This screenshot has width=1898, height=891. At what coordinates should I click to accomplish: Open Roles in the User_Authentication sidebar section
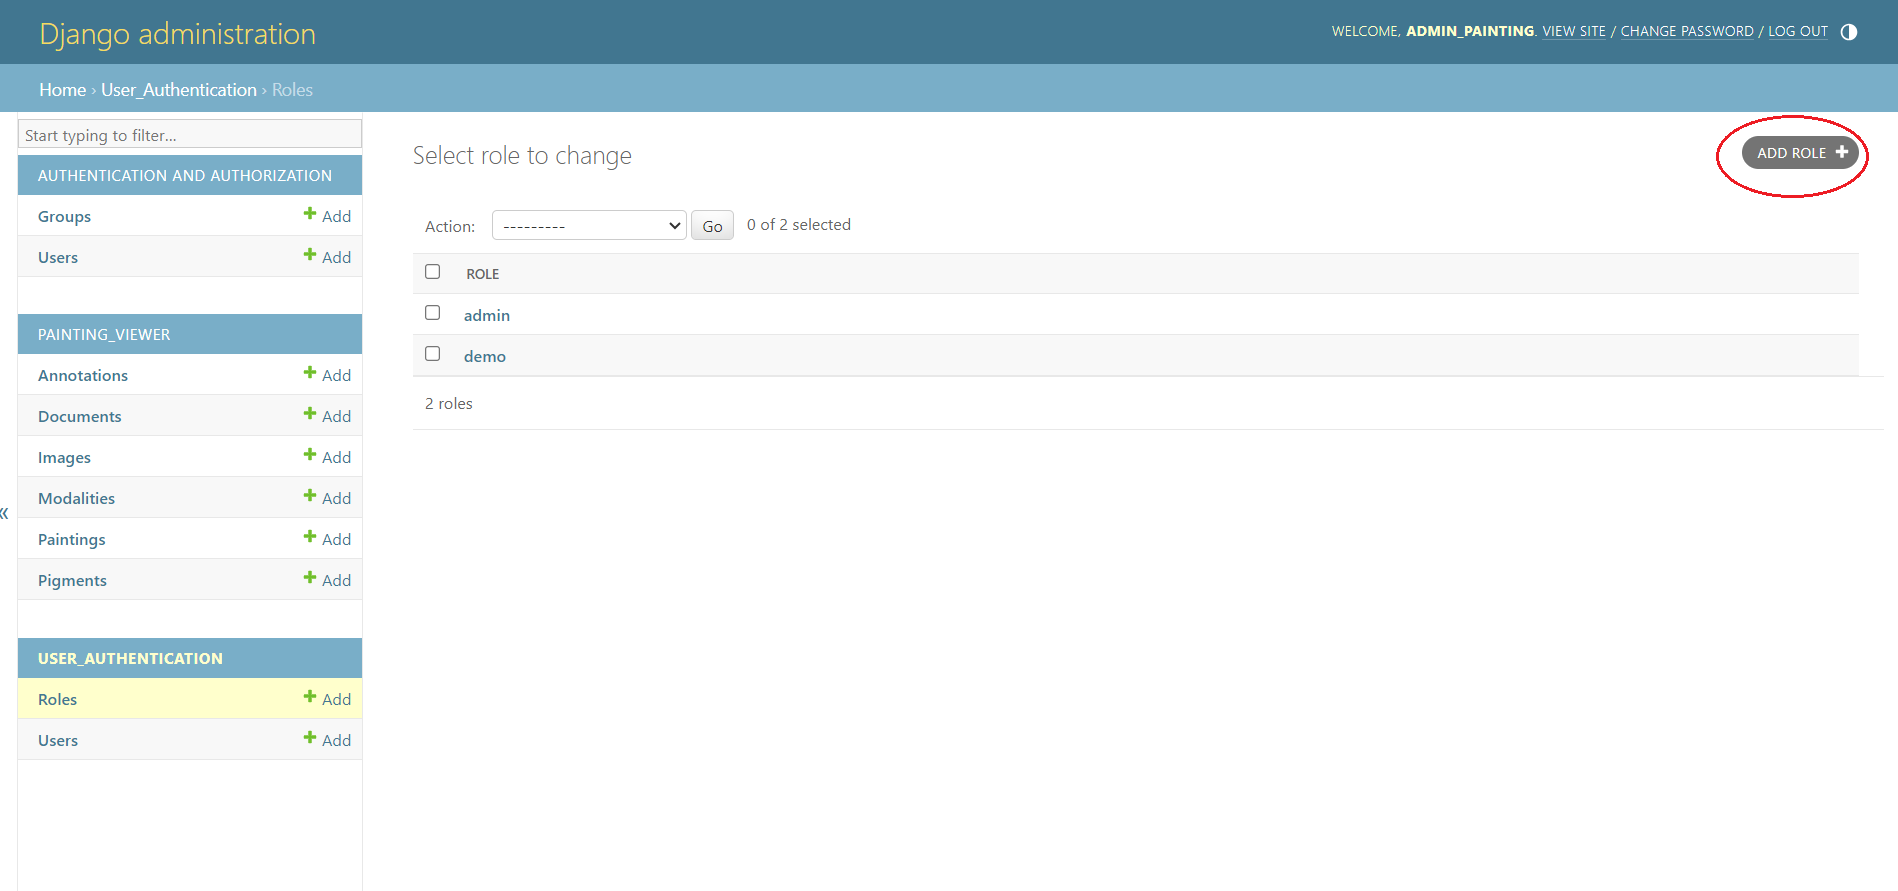click(x=58, y=699)
